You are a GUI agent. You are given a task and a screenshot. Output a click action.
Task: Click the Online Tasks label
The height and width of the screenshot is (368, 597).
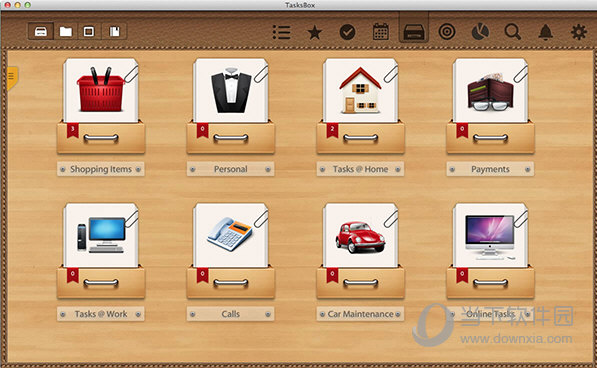(x=490, y=314)
